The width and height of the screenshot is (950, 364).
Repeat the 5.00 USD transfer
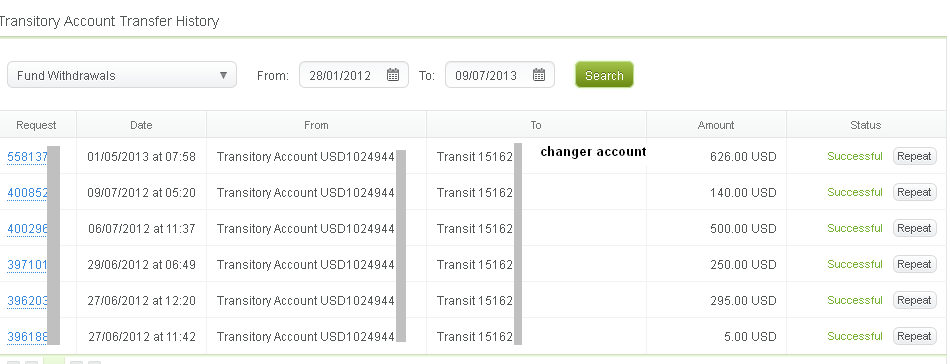(914, 336)
